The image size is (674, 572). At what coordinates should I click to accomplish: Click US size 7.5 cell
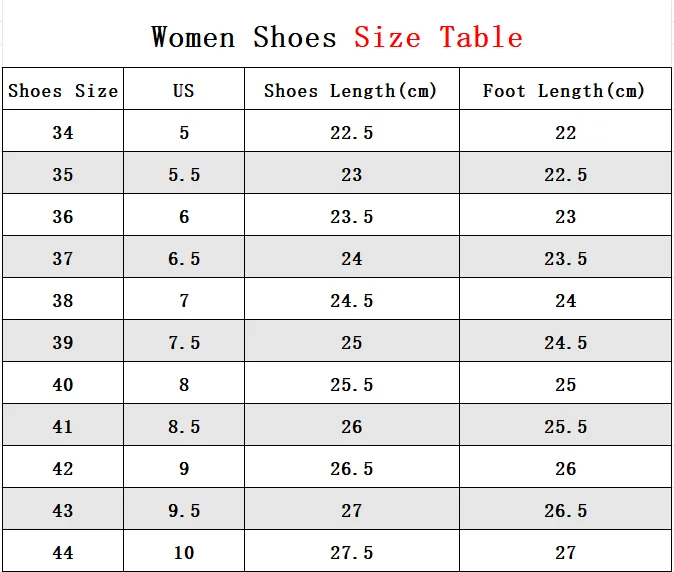pos(183,343)
